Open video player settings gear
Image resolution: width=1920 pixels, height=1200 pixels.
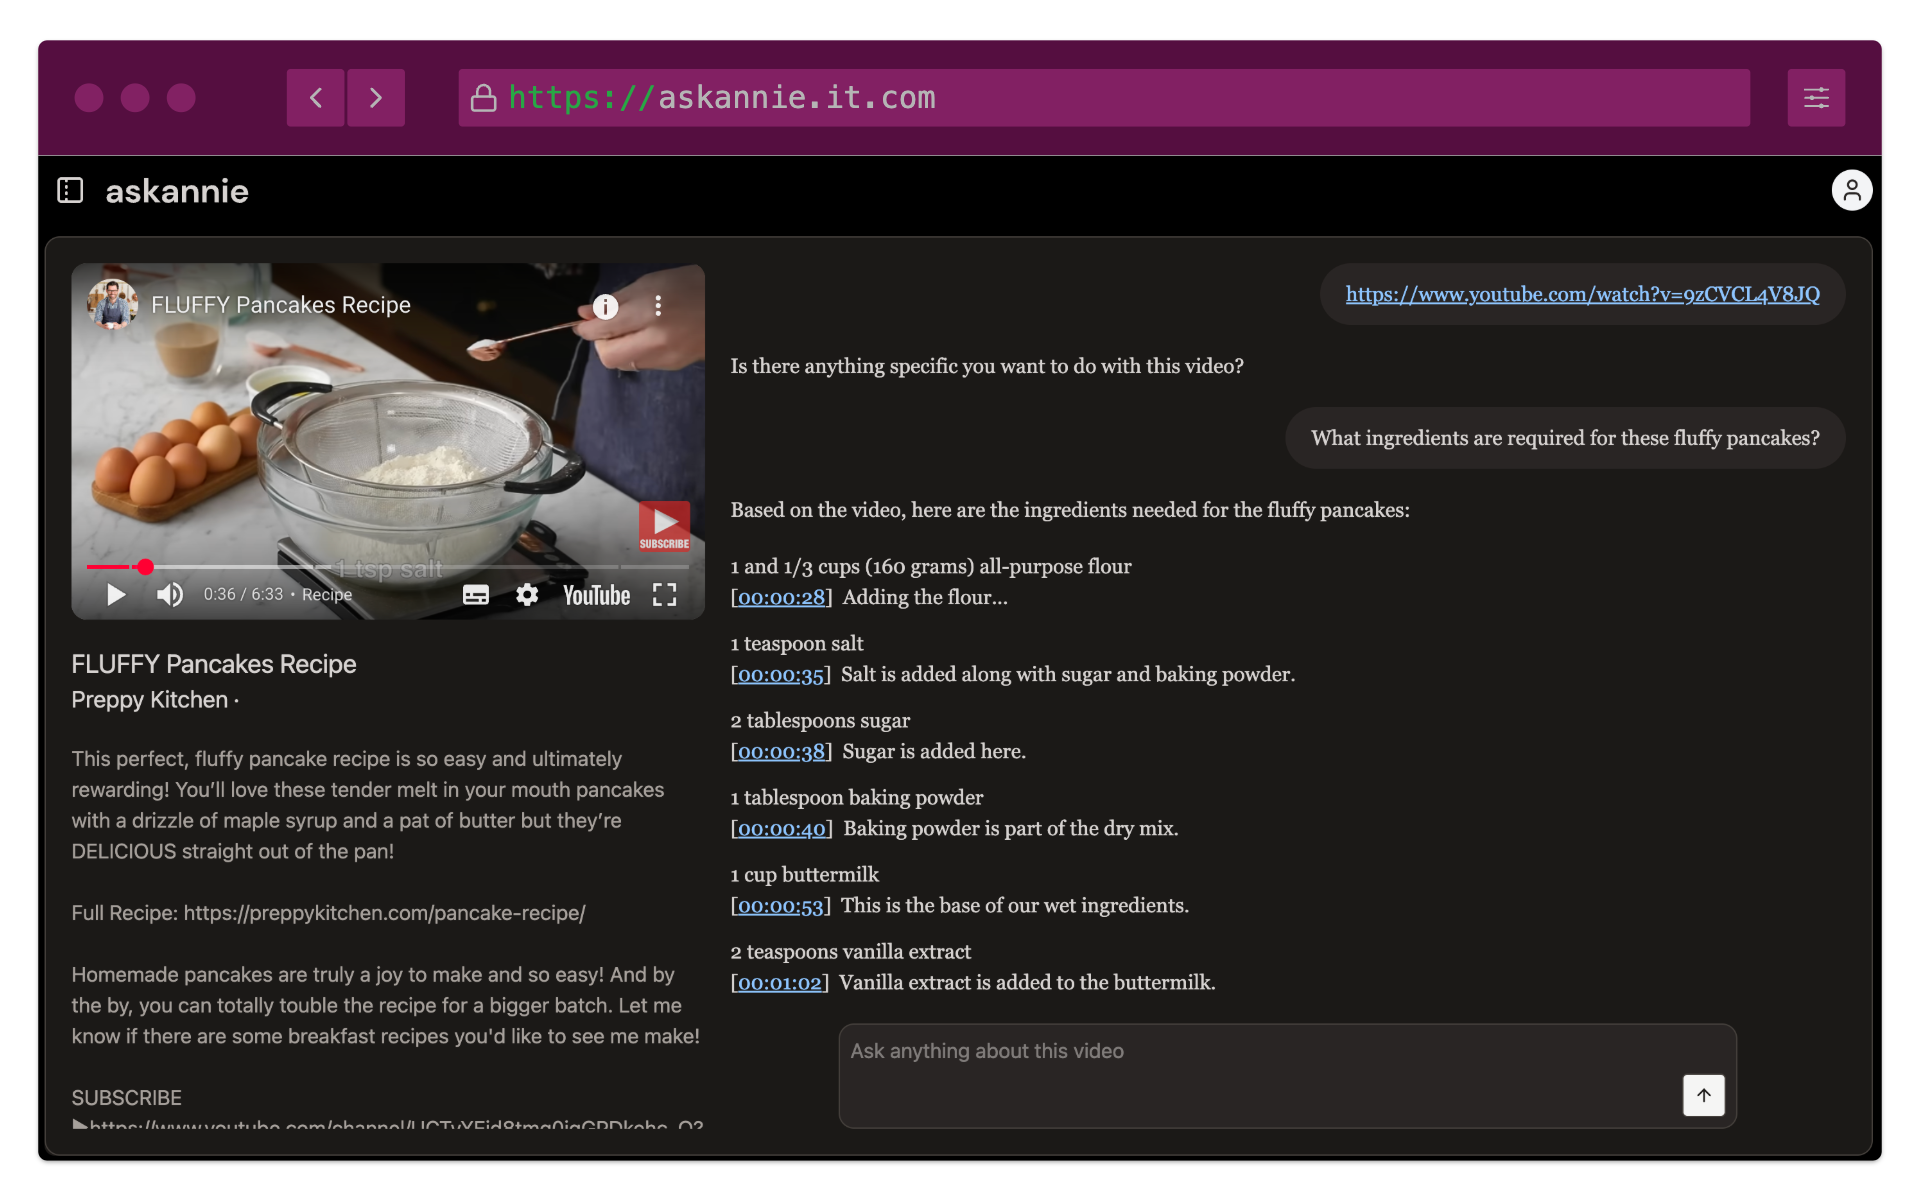click(527, 595)
